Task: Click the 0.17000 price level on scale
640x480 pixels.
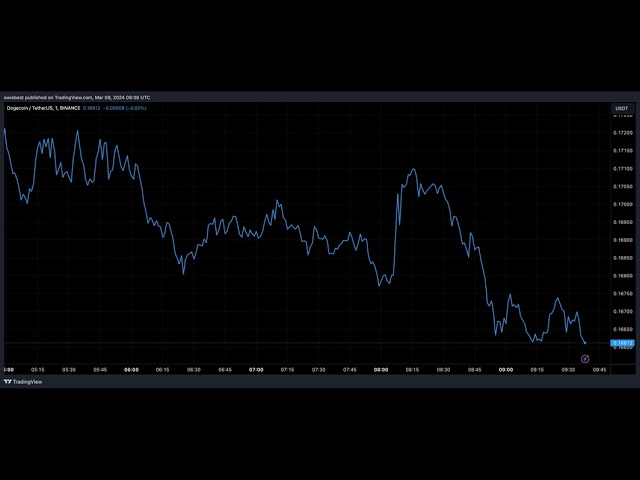Action: [622, 204]
